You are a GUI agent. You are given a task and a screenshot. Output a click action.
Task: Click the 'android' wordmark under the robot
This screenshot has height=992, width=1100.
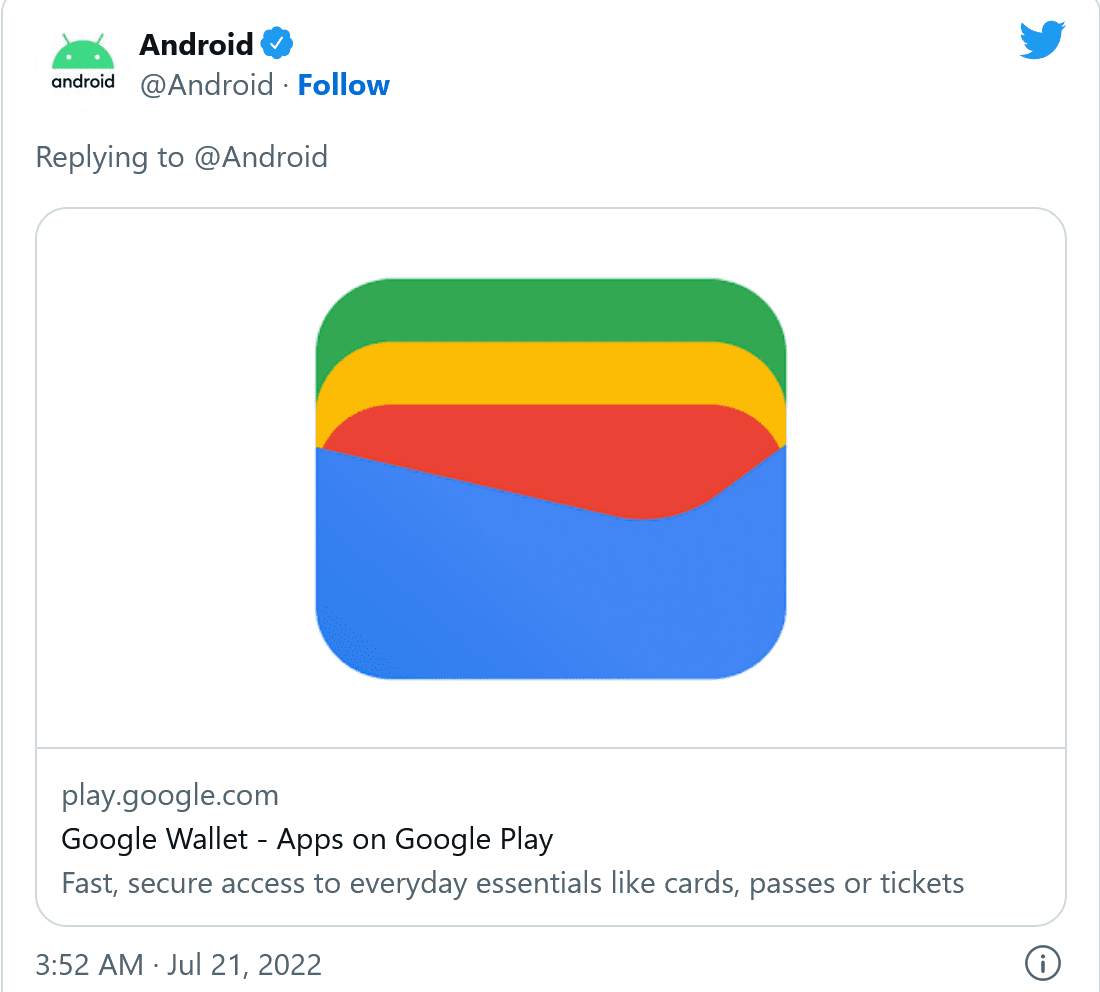(x=83, y=82)
